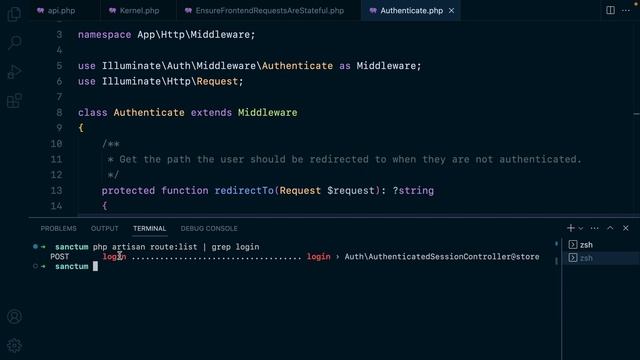The width and height of the screenshot is (640, 360).
Task: Click the PHP file icon on Kernel.php tab
Action: [113, 11]
